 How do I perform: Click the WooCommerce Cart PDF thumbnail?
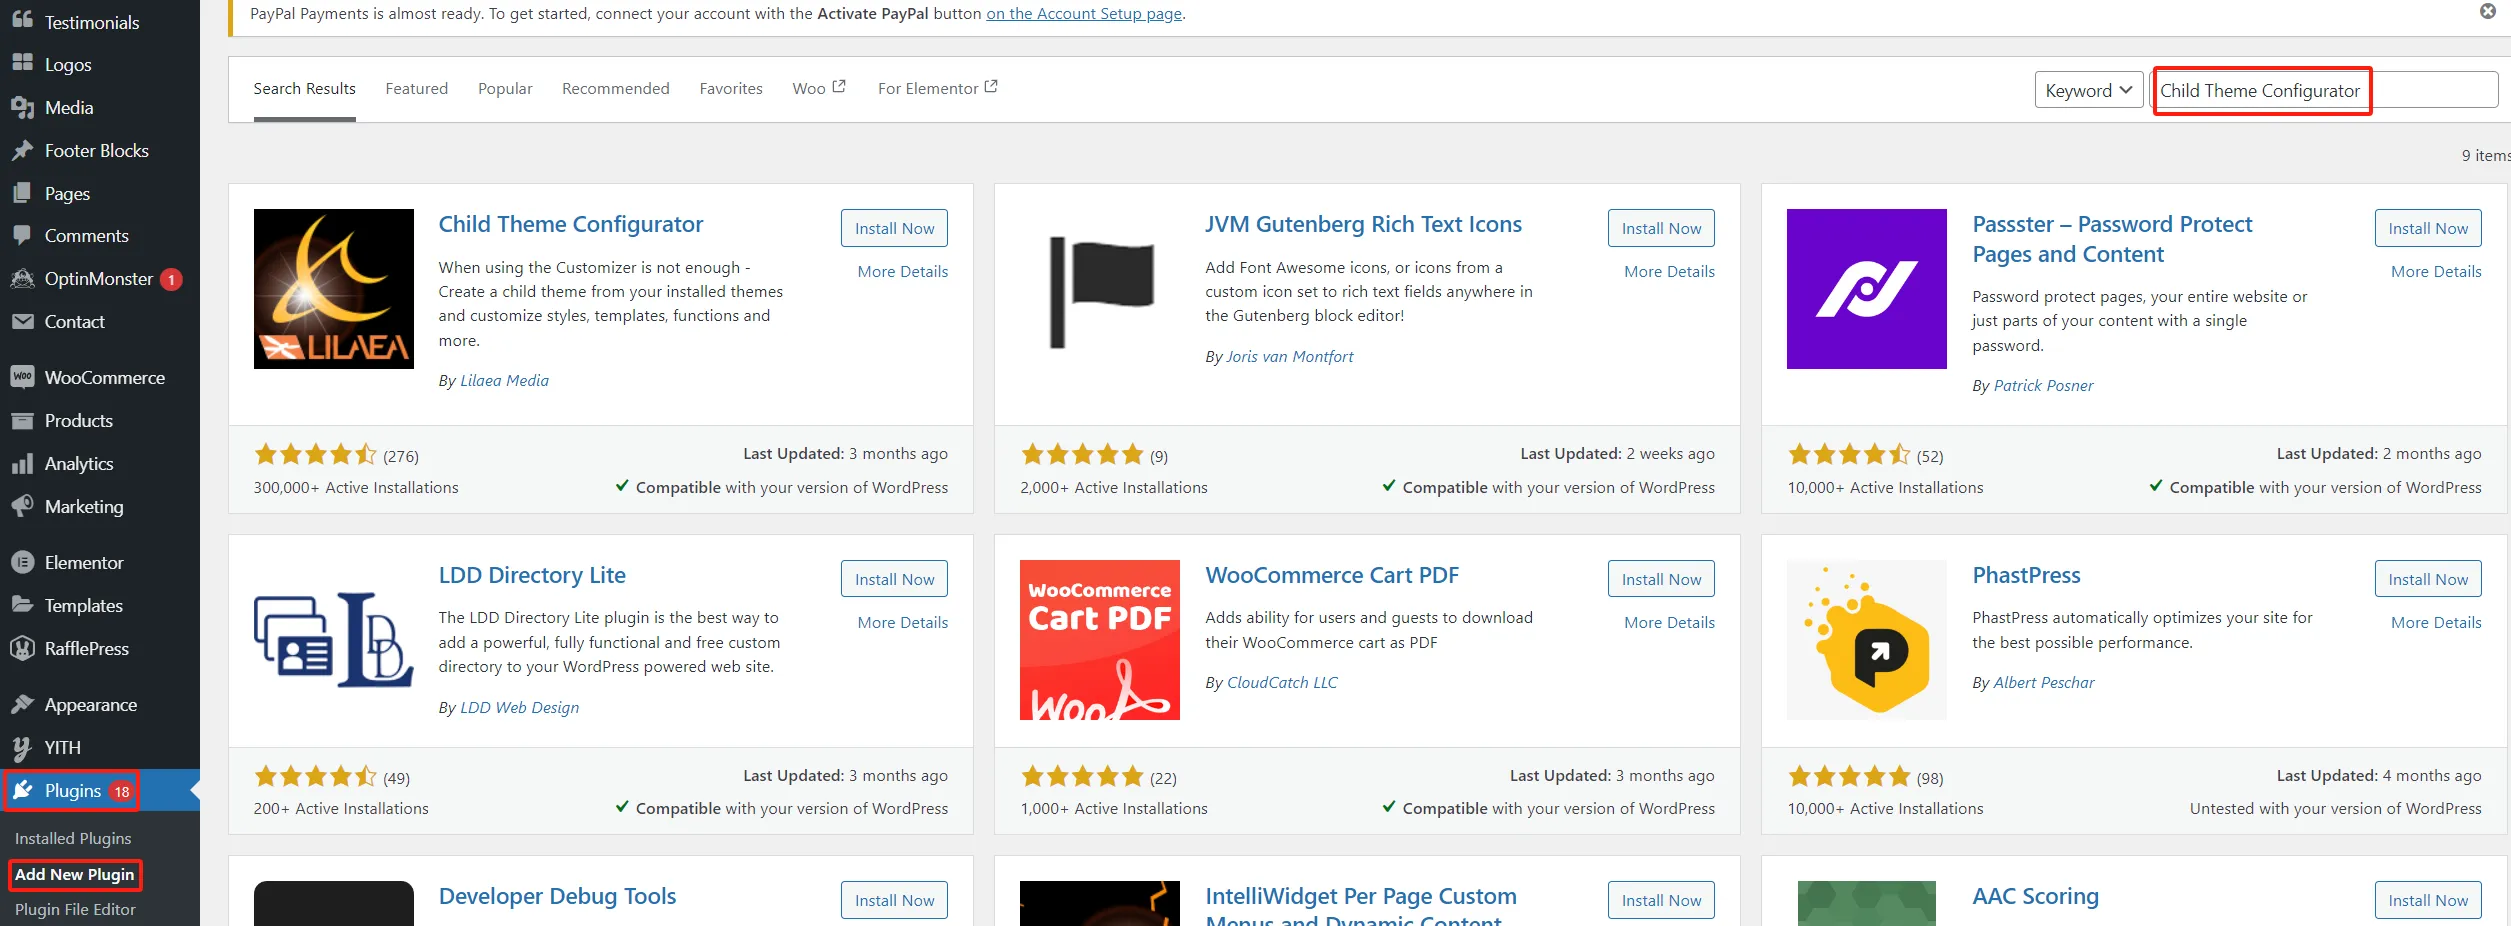1100,640
